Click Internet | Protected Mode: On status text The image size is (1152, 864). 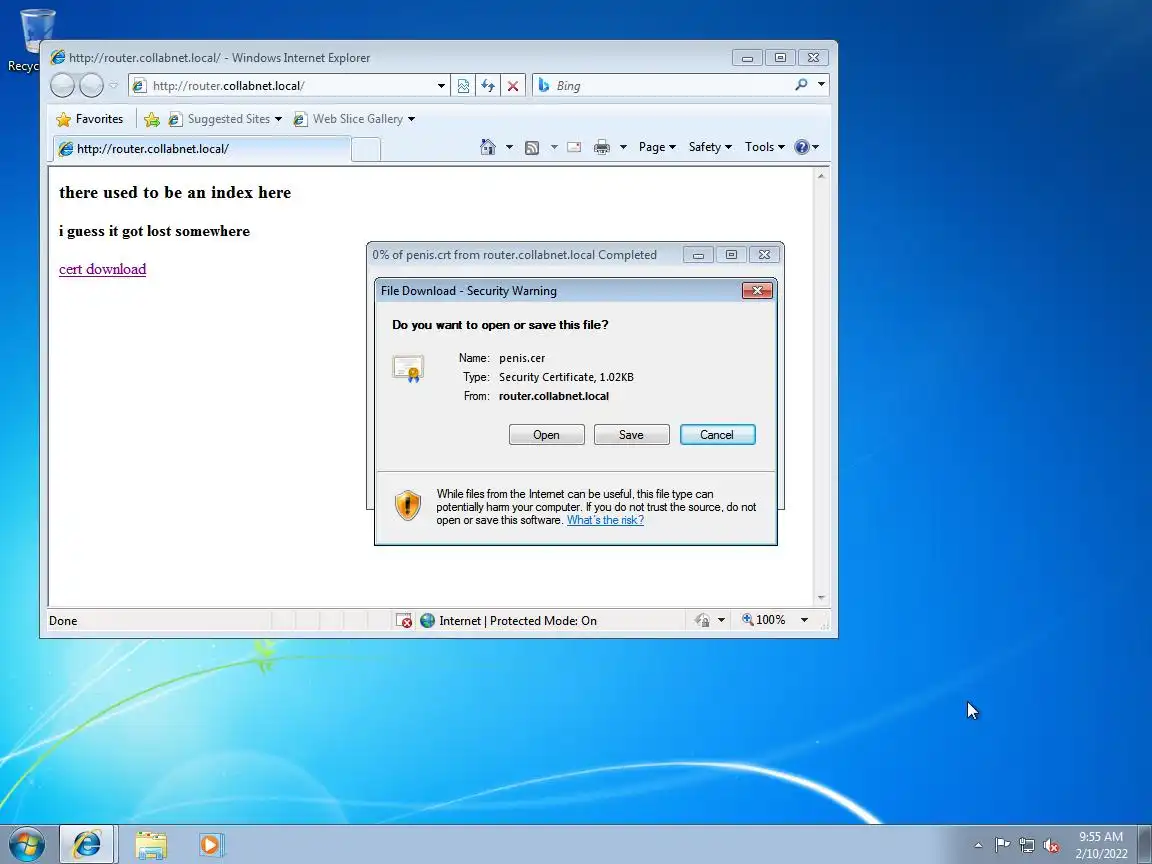[x=518, y=621]
